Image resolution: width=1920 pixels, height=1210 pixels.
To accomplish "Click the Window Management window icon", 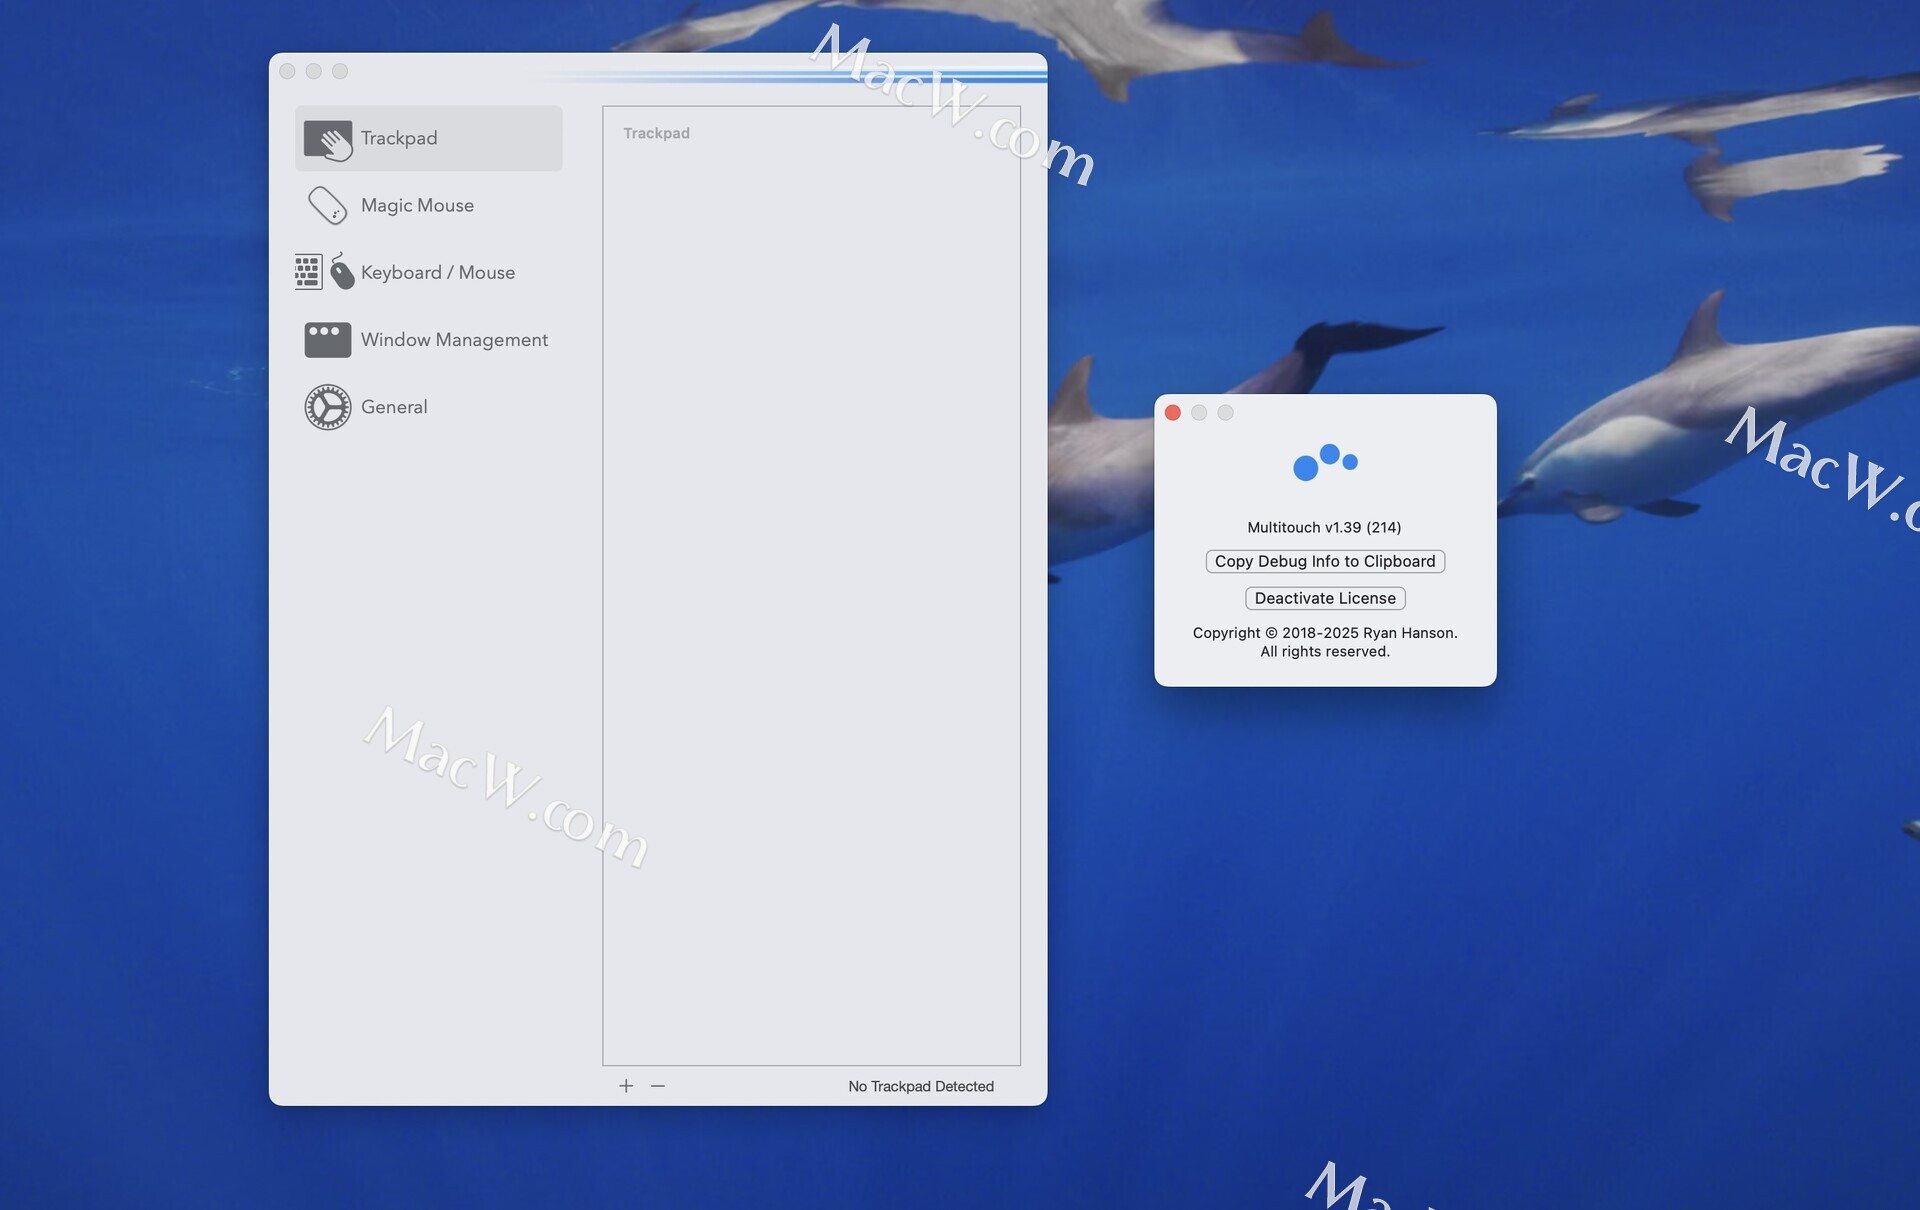I will click(x=327, y=340).
